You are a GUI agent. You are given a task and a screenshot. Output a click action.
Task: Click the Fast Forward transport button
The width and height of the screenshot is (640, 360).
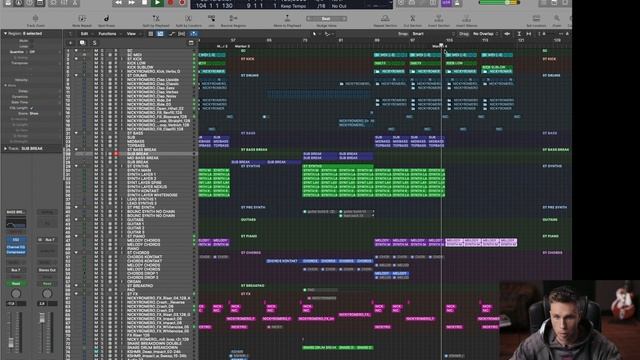(x=131, y=3)
